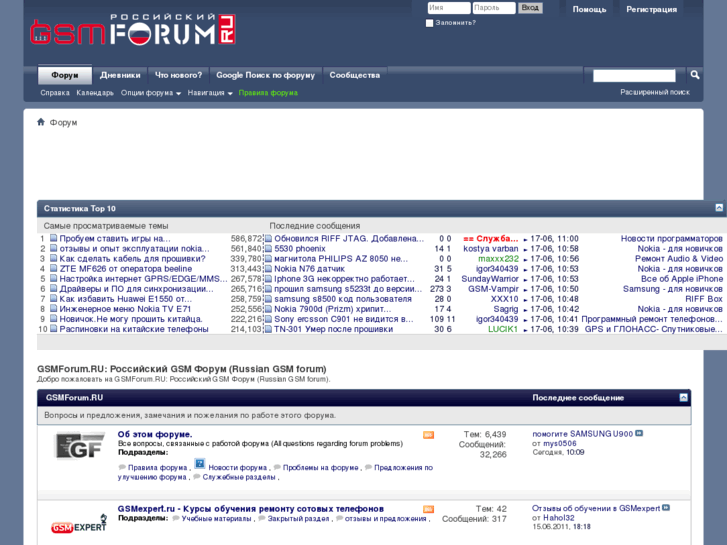Open user profile mys0506
Image resolution: width=727 pixels, height=545 pixels.
(560, 443)
